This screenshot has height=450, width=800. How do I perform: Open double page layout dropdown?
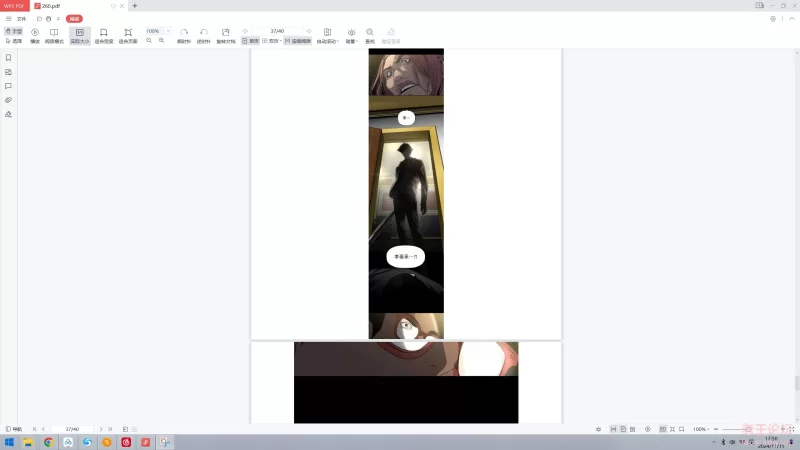[x=272, y=41]
